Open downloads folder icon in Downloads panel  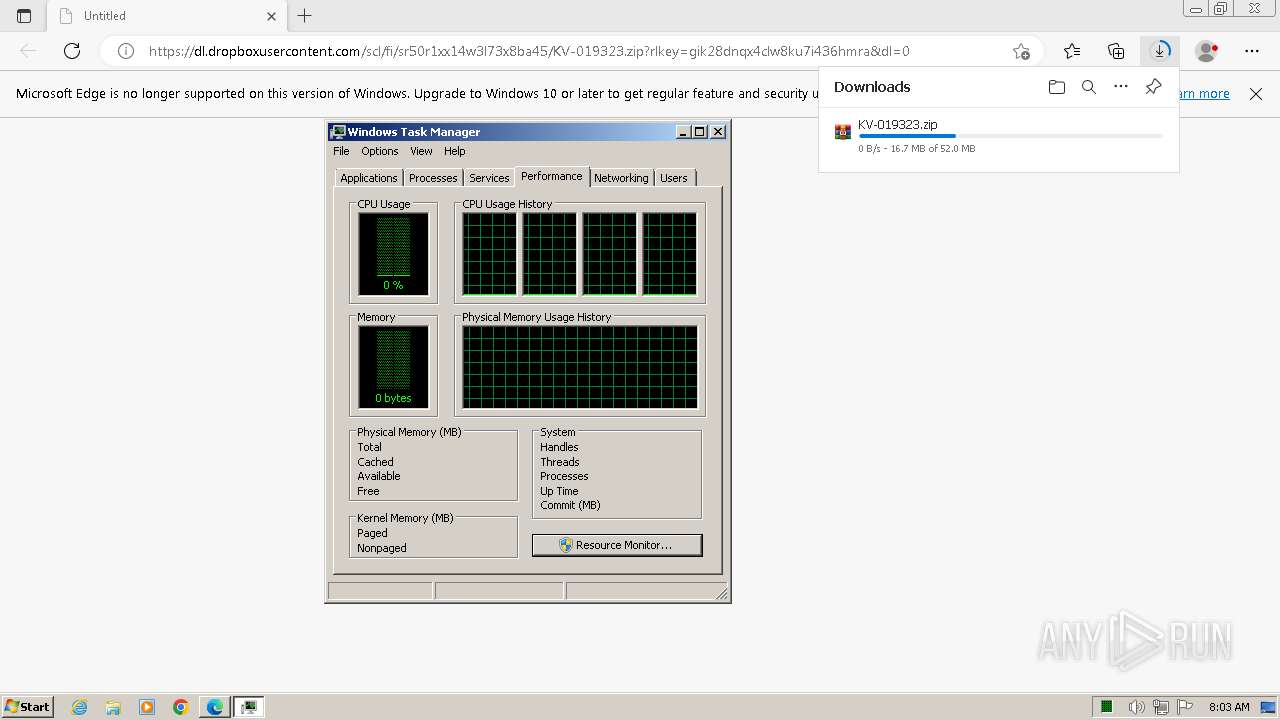(x=1057, y=87)
